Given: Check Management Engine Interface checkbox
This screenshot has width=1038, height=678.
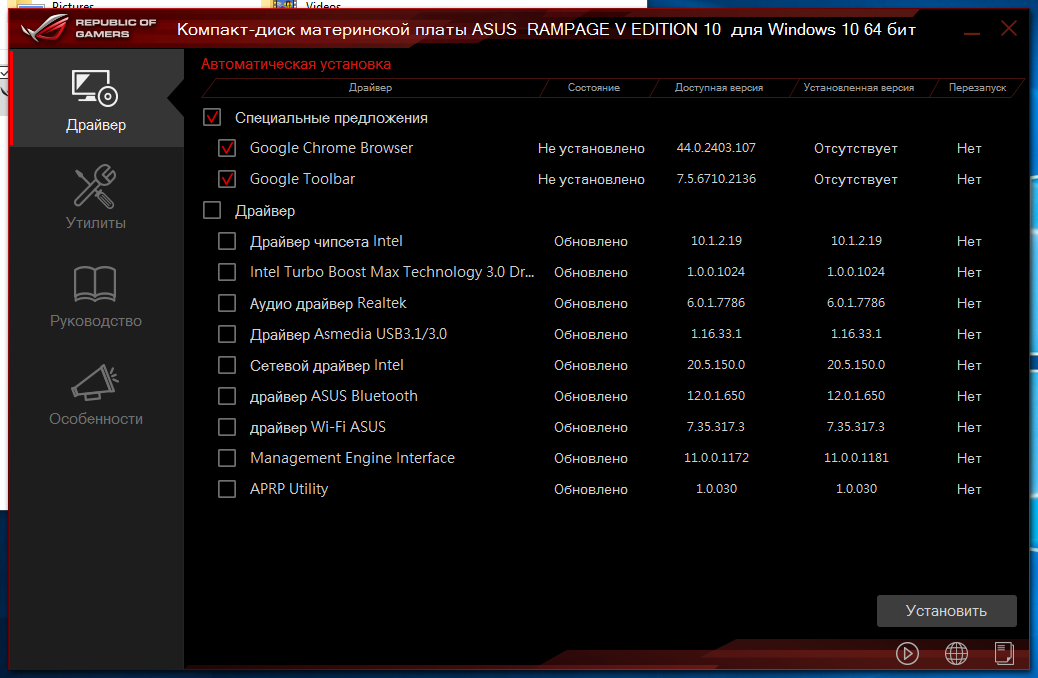Looking at the screenshot, I should (227, 458).
